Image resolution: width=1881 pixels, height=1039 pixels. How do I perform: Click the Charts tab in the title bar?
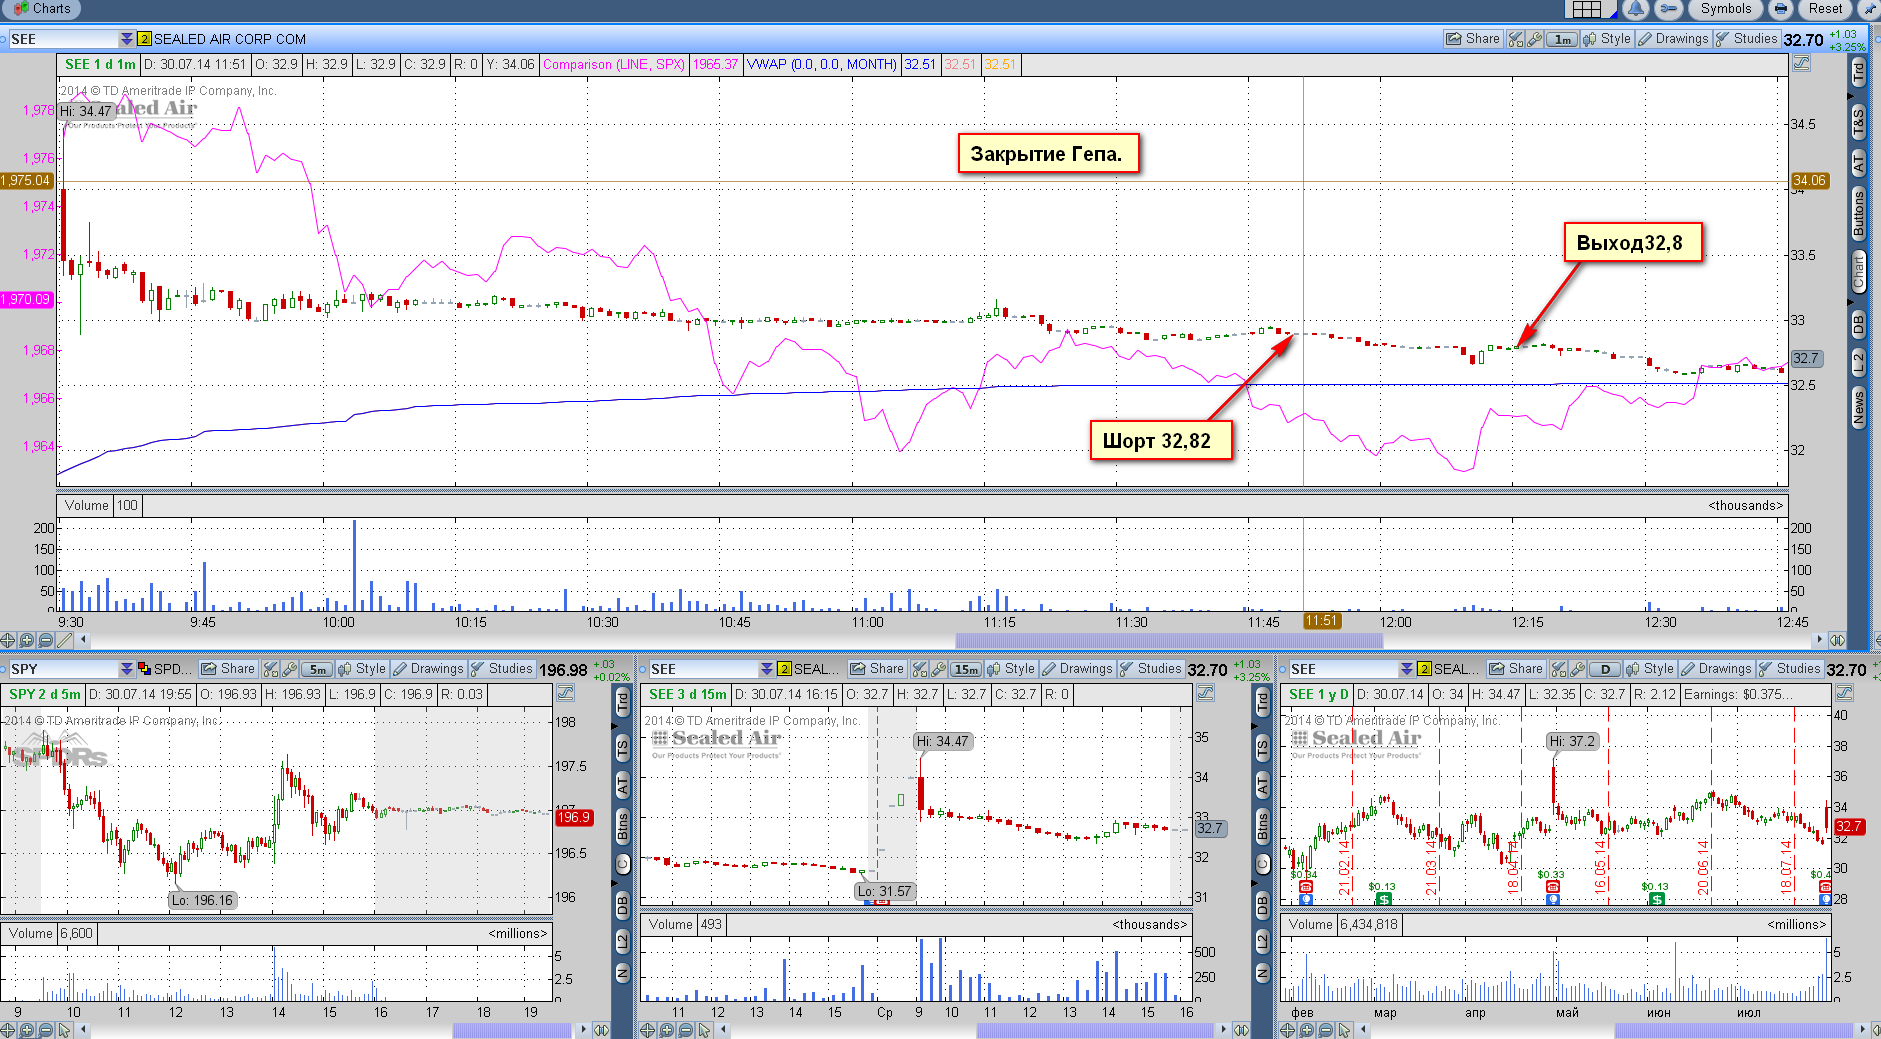coord(41,9)
